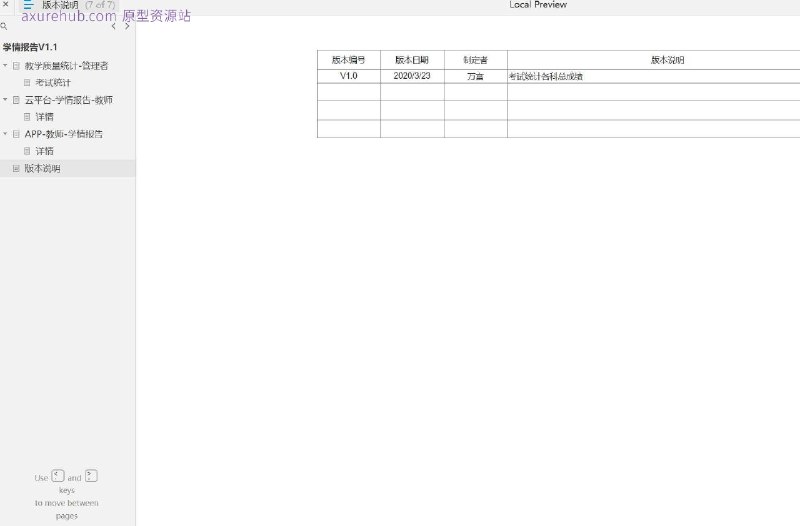Click the 万言 author cell
This screenshot has height=526, width=800.
(476, 76)
